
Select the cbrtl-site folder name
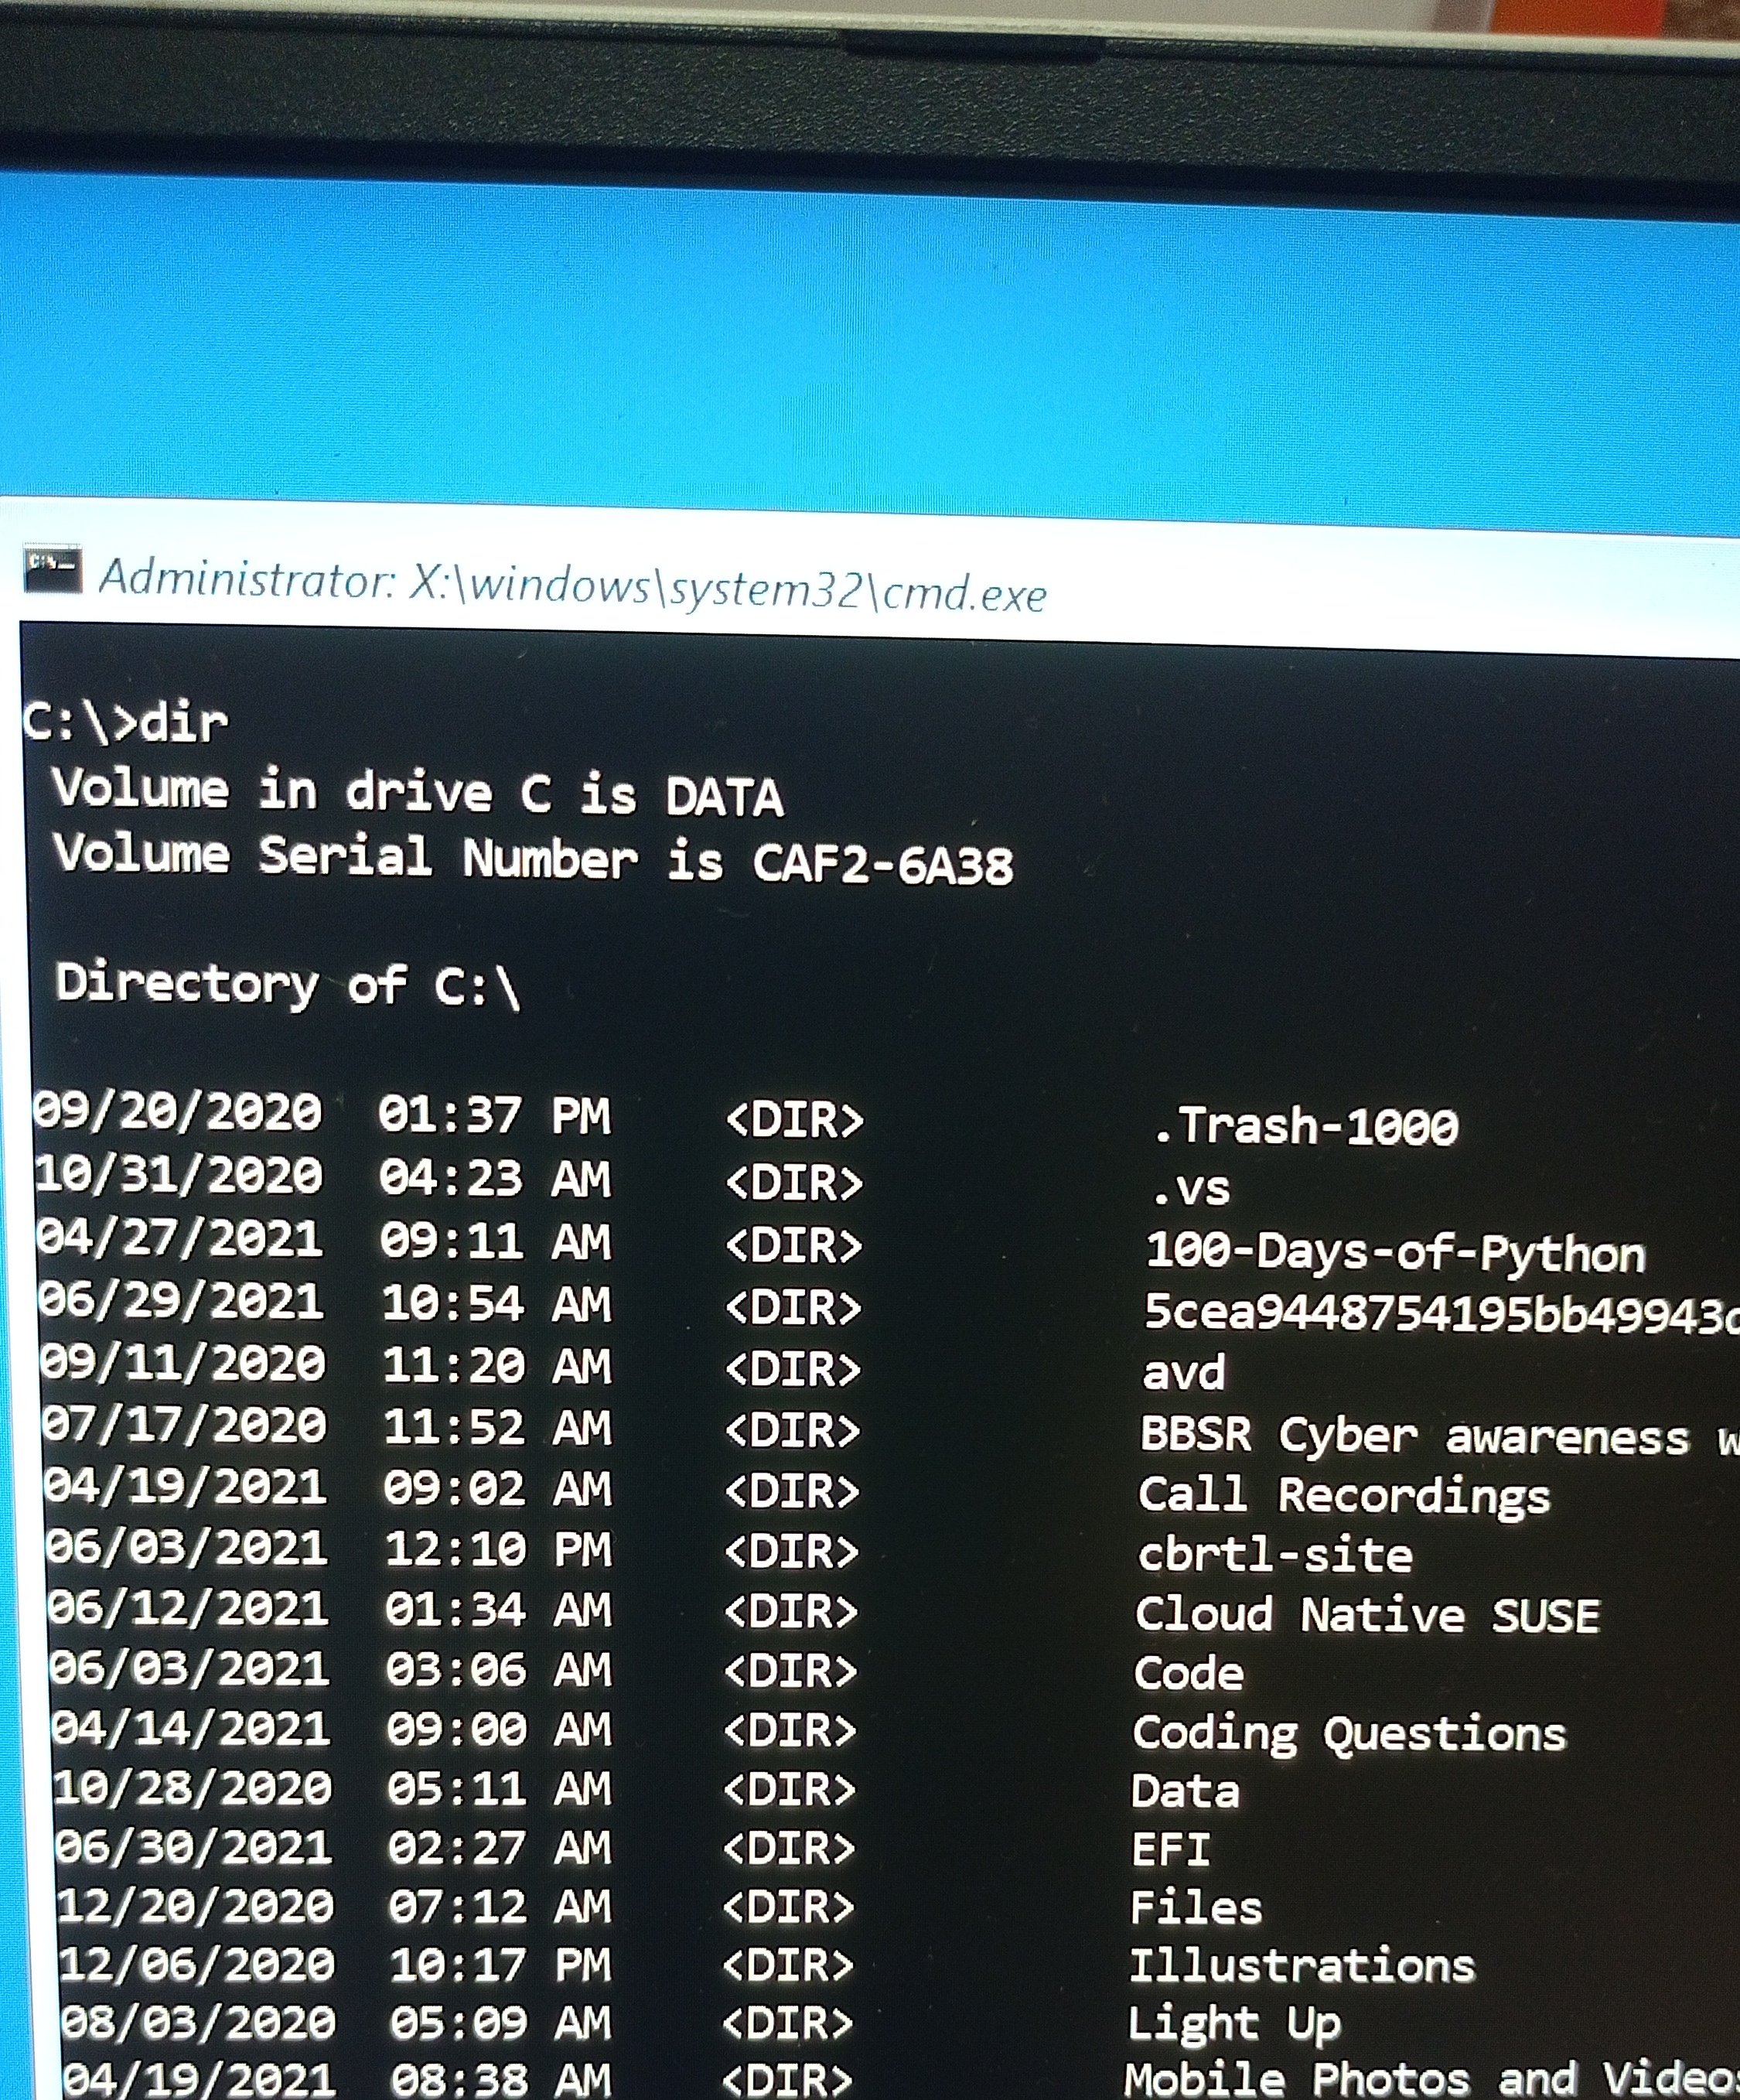pyautogui.click(x=1275, y=1555)
